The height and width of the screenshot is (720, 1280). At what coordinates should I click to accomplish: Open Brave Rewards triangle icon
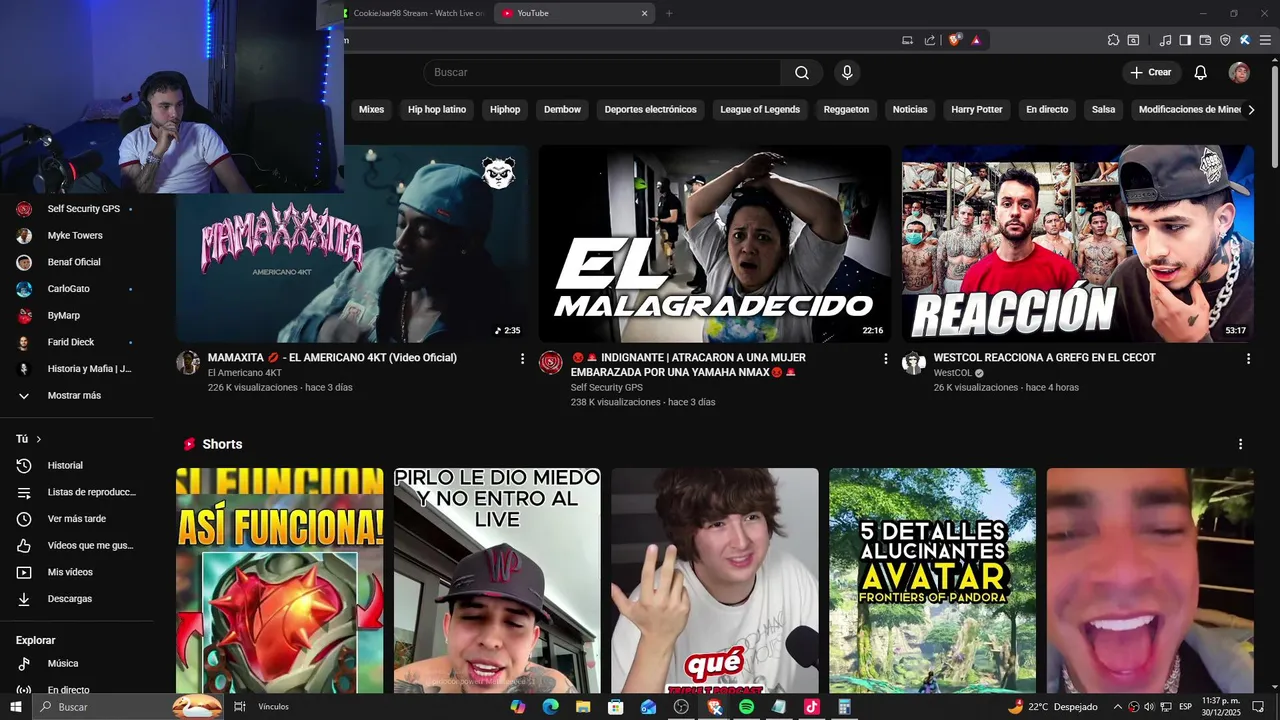pyautogui.click(x=976, y=40)
